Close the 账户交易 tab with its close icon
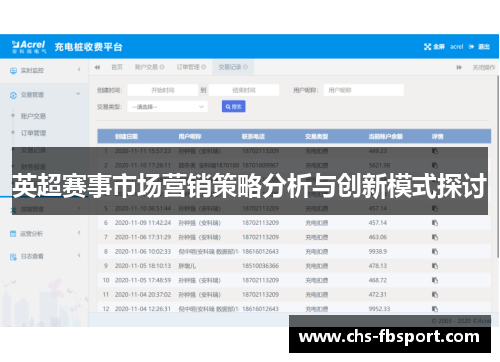Viewport: 500px width, 362px height. point(162,67)
